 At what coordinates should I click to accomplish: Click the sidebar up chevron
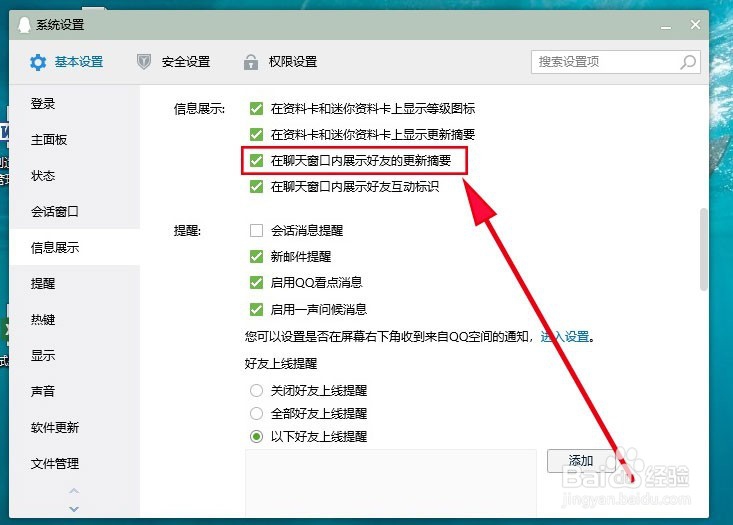(x=74, y=491)
